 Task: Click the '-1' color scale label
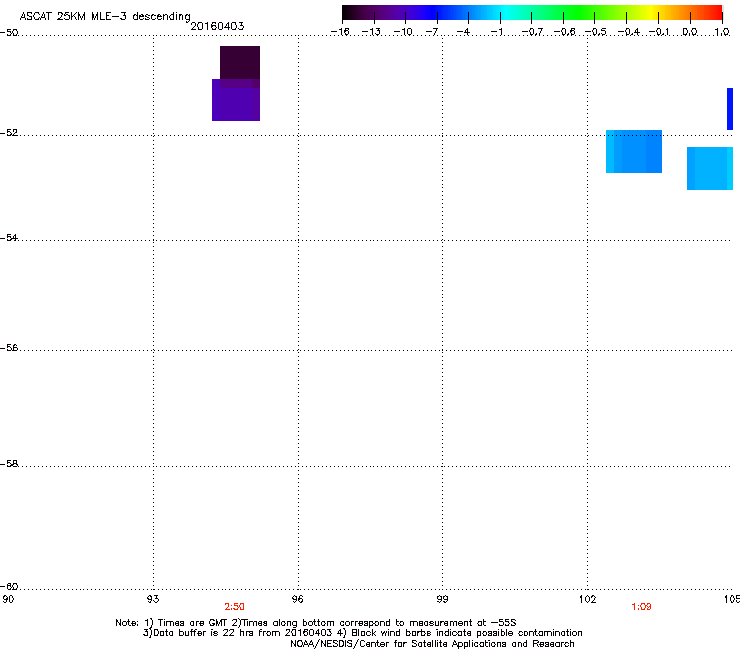click(496, 32)
